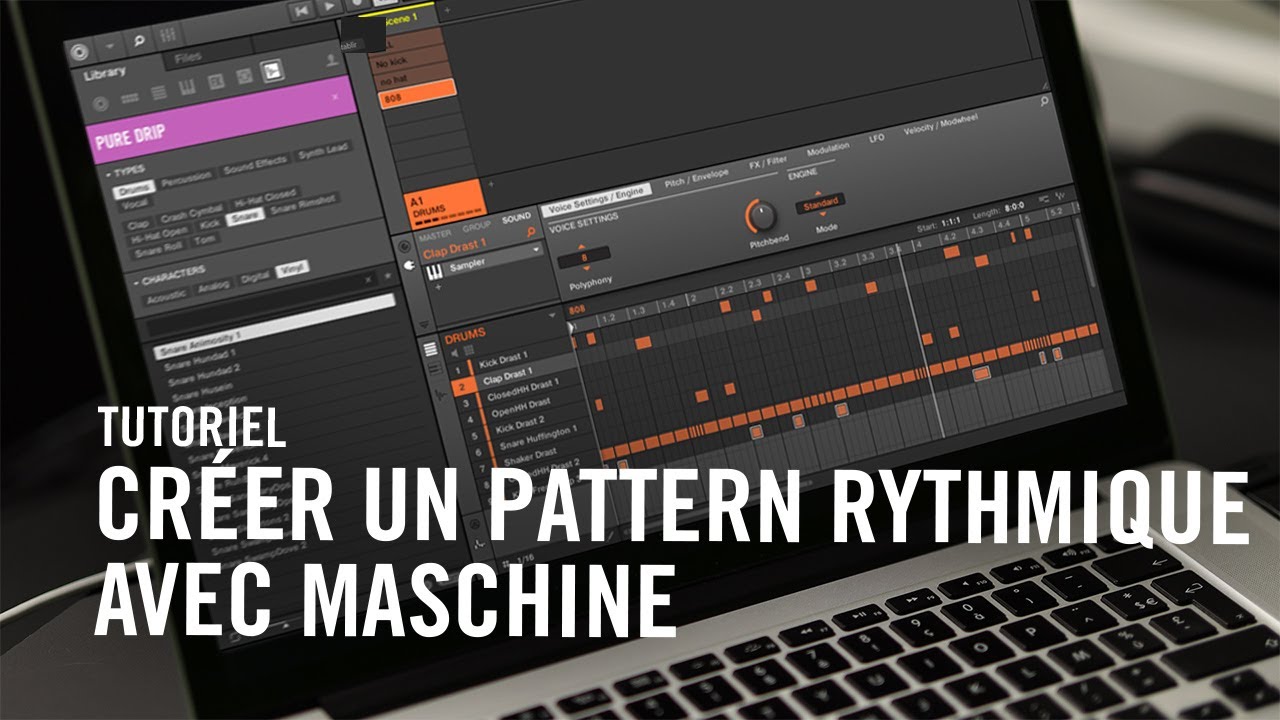1280x720 pixels.
Task: Click the Maschine logo icon
Action: pyautogui.click(x=81, y=50)
